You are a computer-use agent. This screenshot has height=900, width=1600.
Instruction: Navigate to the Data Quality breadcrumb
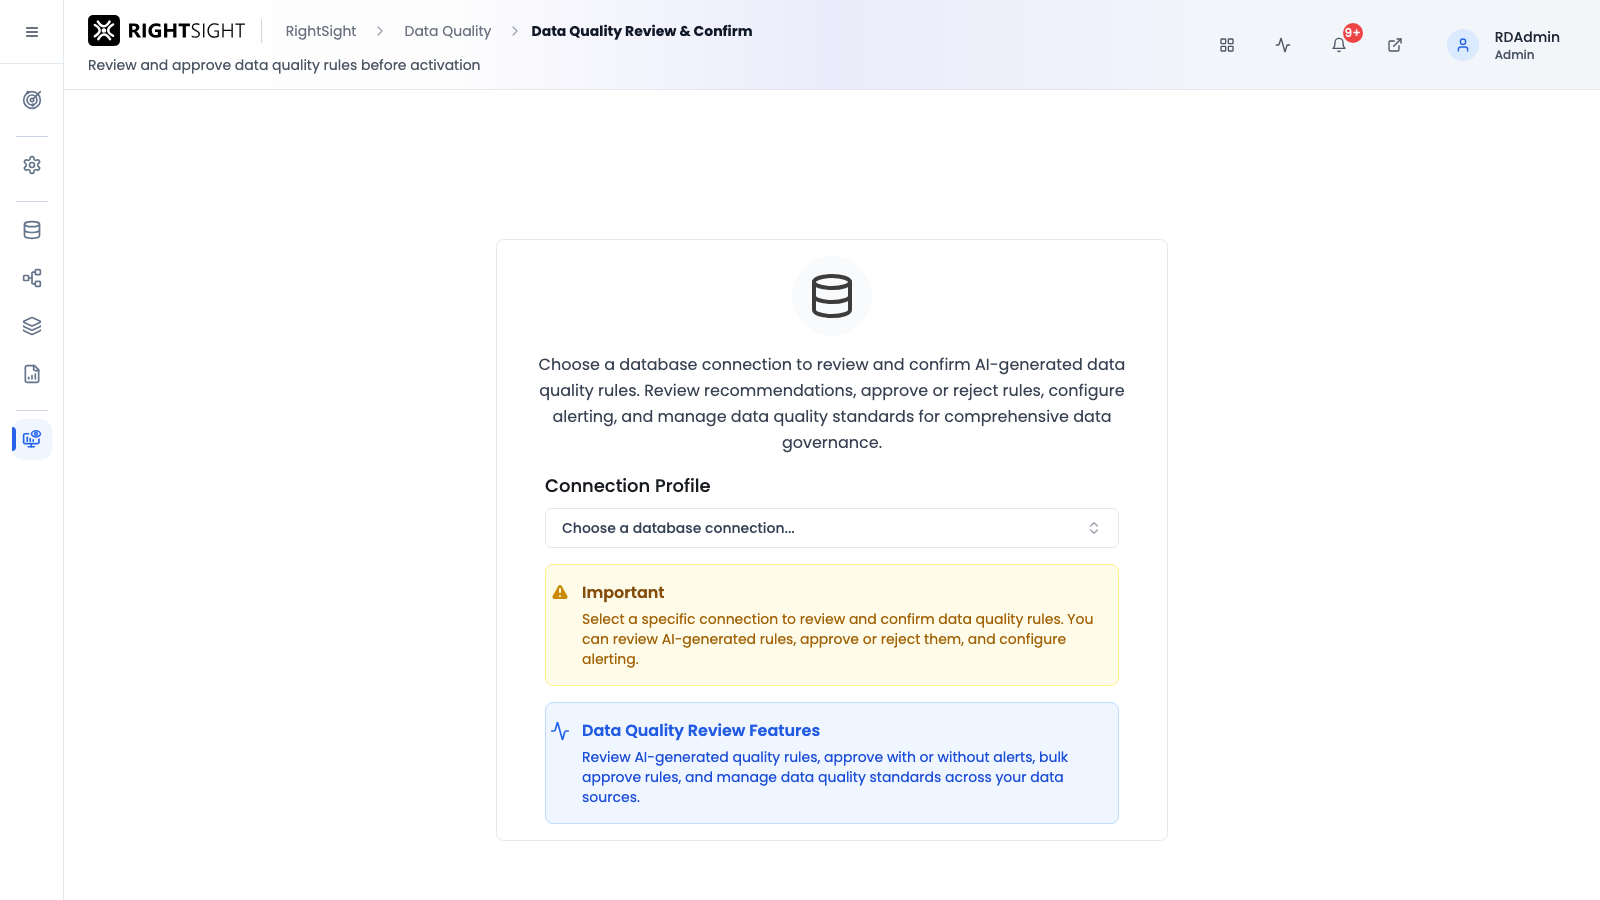pos(447,31)
